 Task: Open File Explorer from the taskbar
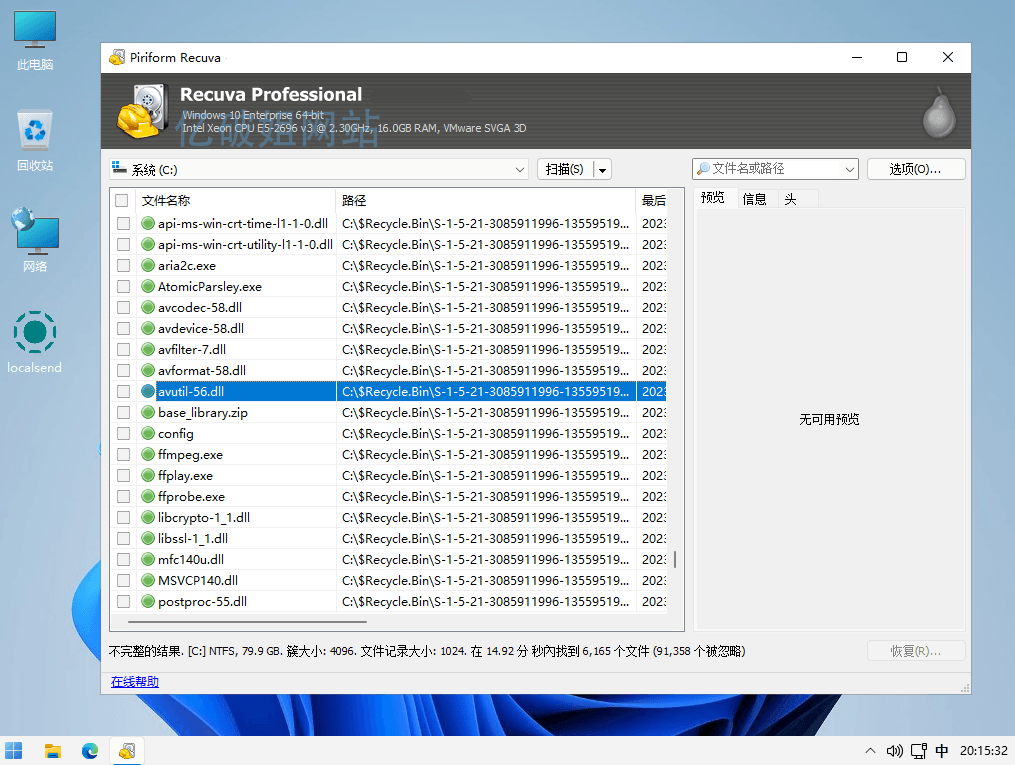53,751
